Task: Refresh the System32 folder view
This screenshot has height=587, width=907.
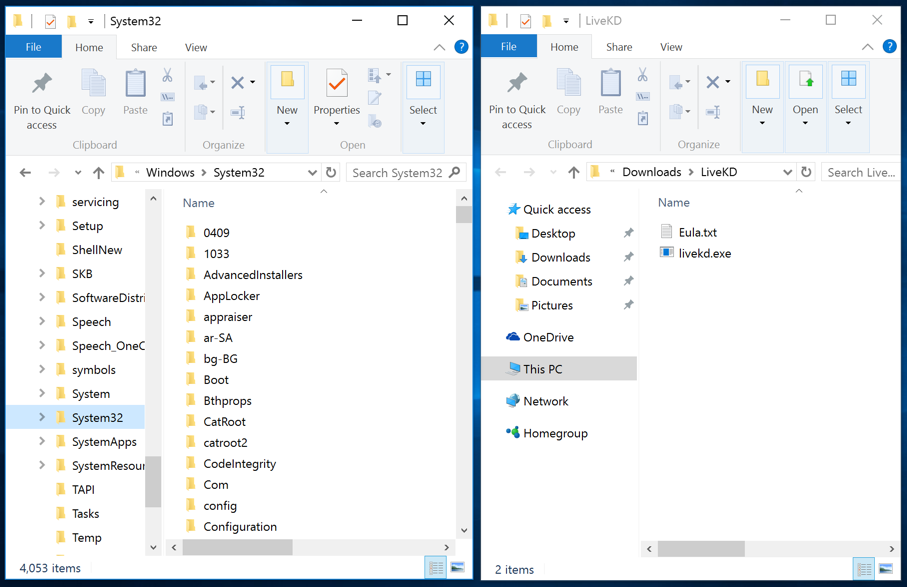Action: [331, 172]
